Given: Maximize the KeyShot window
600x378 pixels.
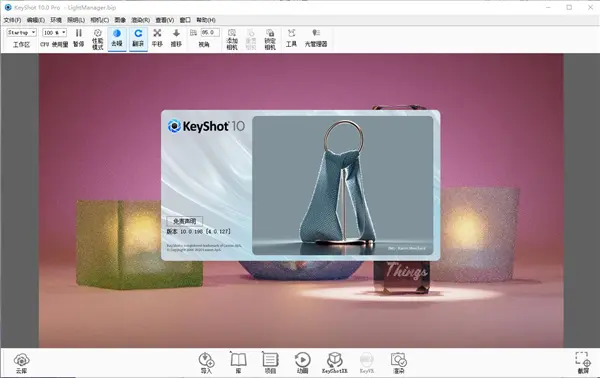Looking at the screenshot, I should point(569,7).
